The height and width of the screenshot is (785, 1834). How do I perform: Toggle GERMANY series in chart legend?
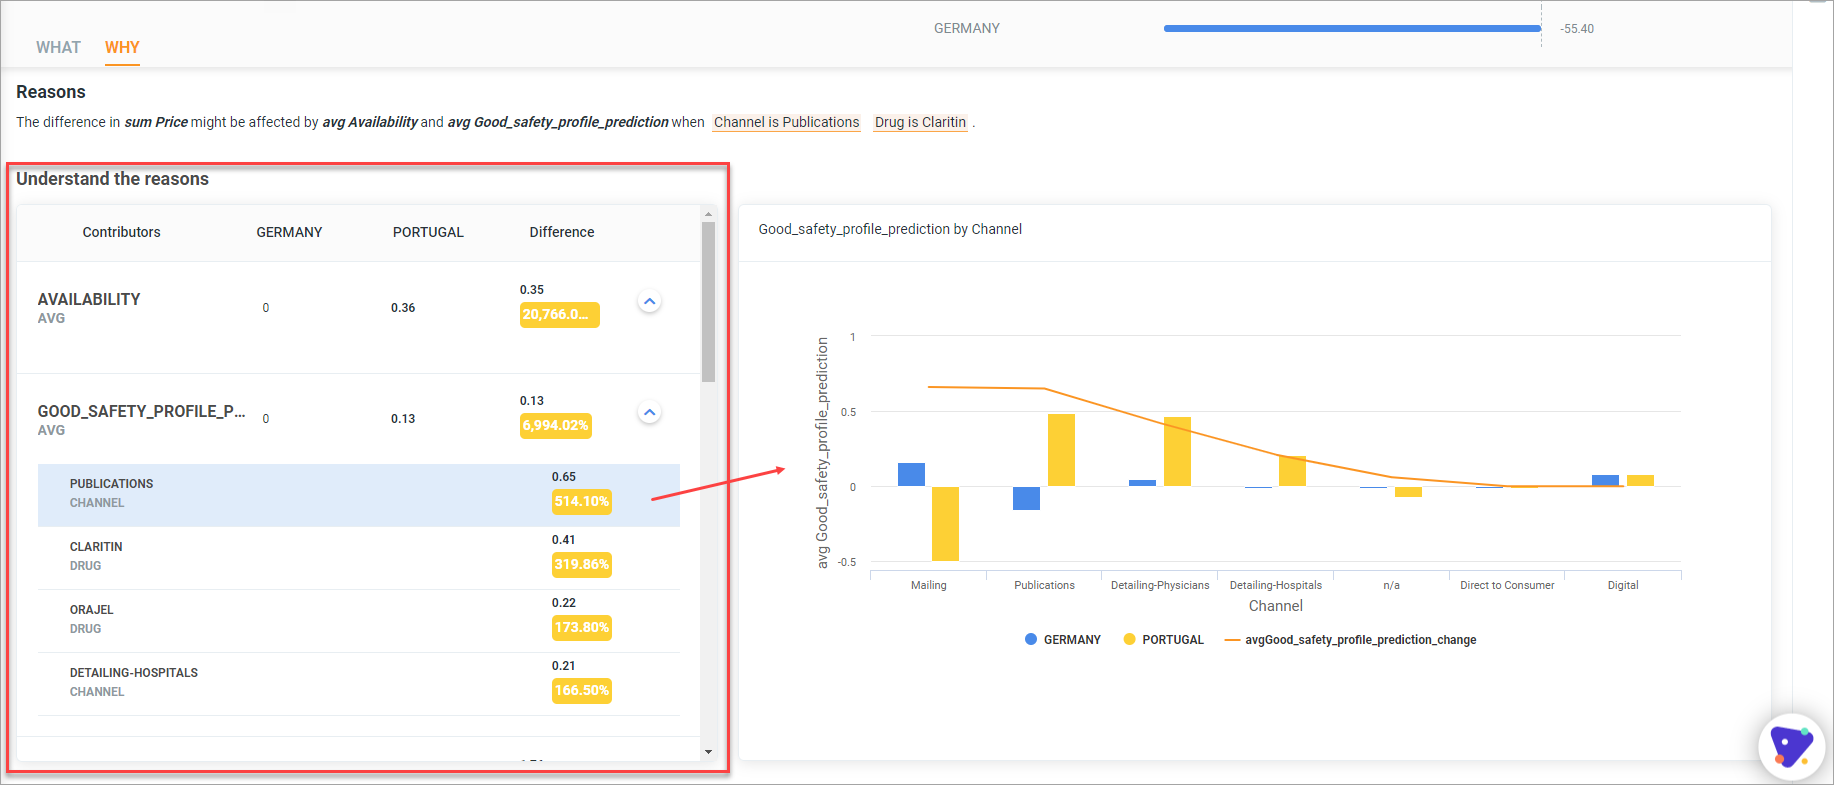click(1062, 640)
